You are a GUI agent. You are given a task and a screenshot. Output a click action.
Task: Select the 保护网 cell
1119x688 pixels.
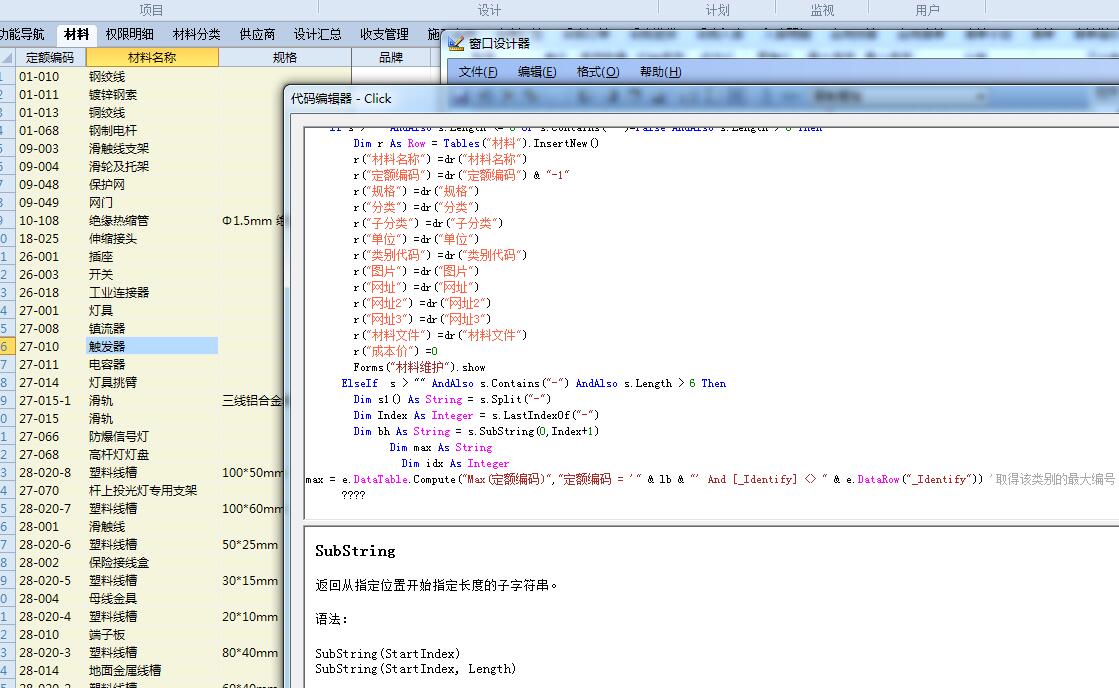pyautogui.click(x=152, y=184)
